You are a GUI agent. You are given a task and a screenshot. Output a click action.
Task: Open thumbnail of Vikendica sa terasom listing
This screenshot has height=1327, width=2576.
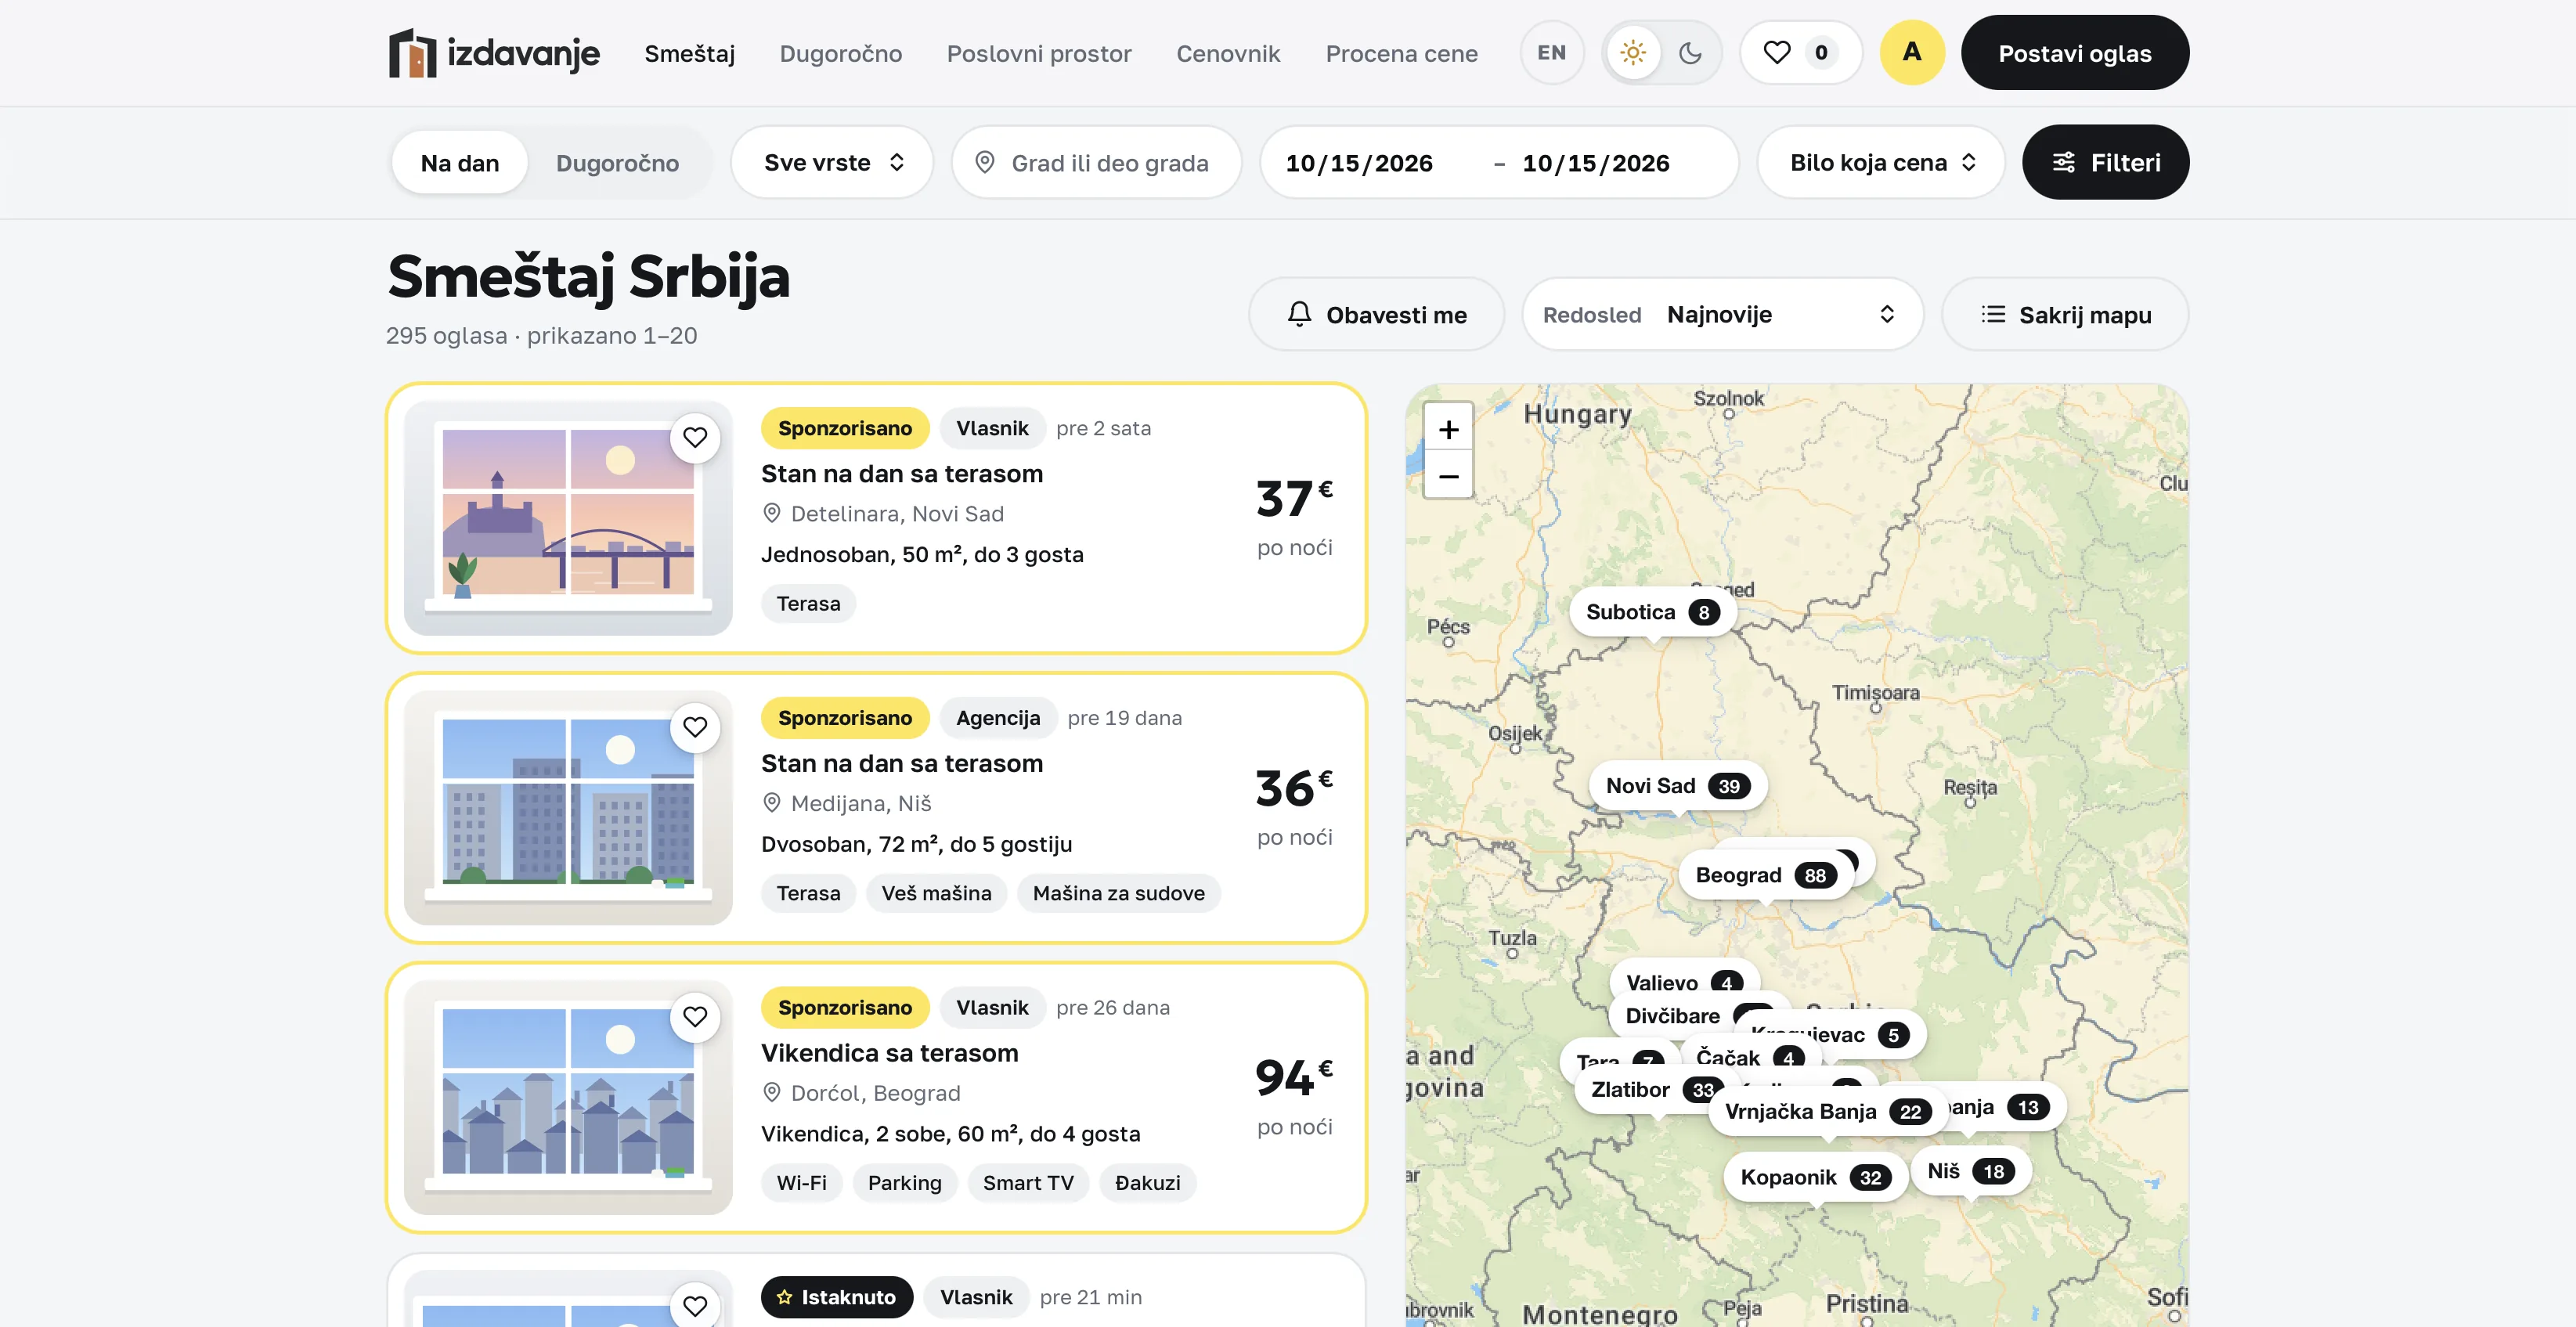click(x=568, y=1098)
